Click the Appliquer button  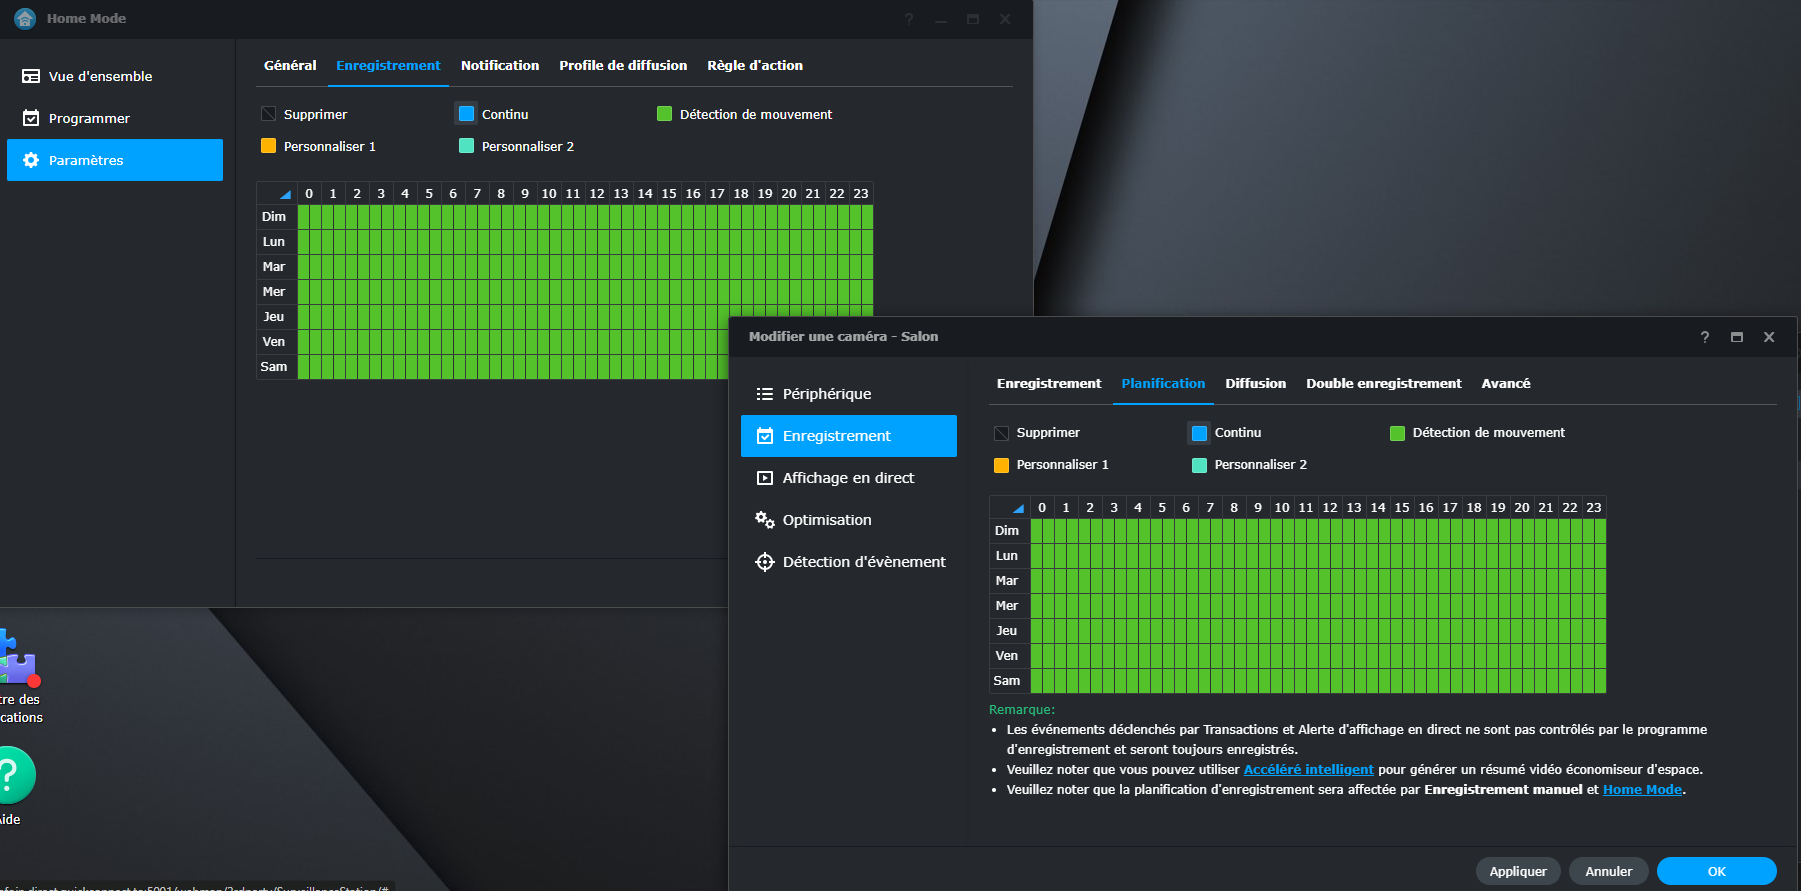pos(1517,871)
